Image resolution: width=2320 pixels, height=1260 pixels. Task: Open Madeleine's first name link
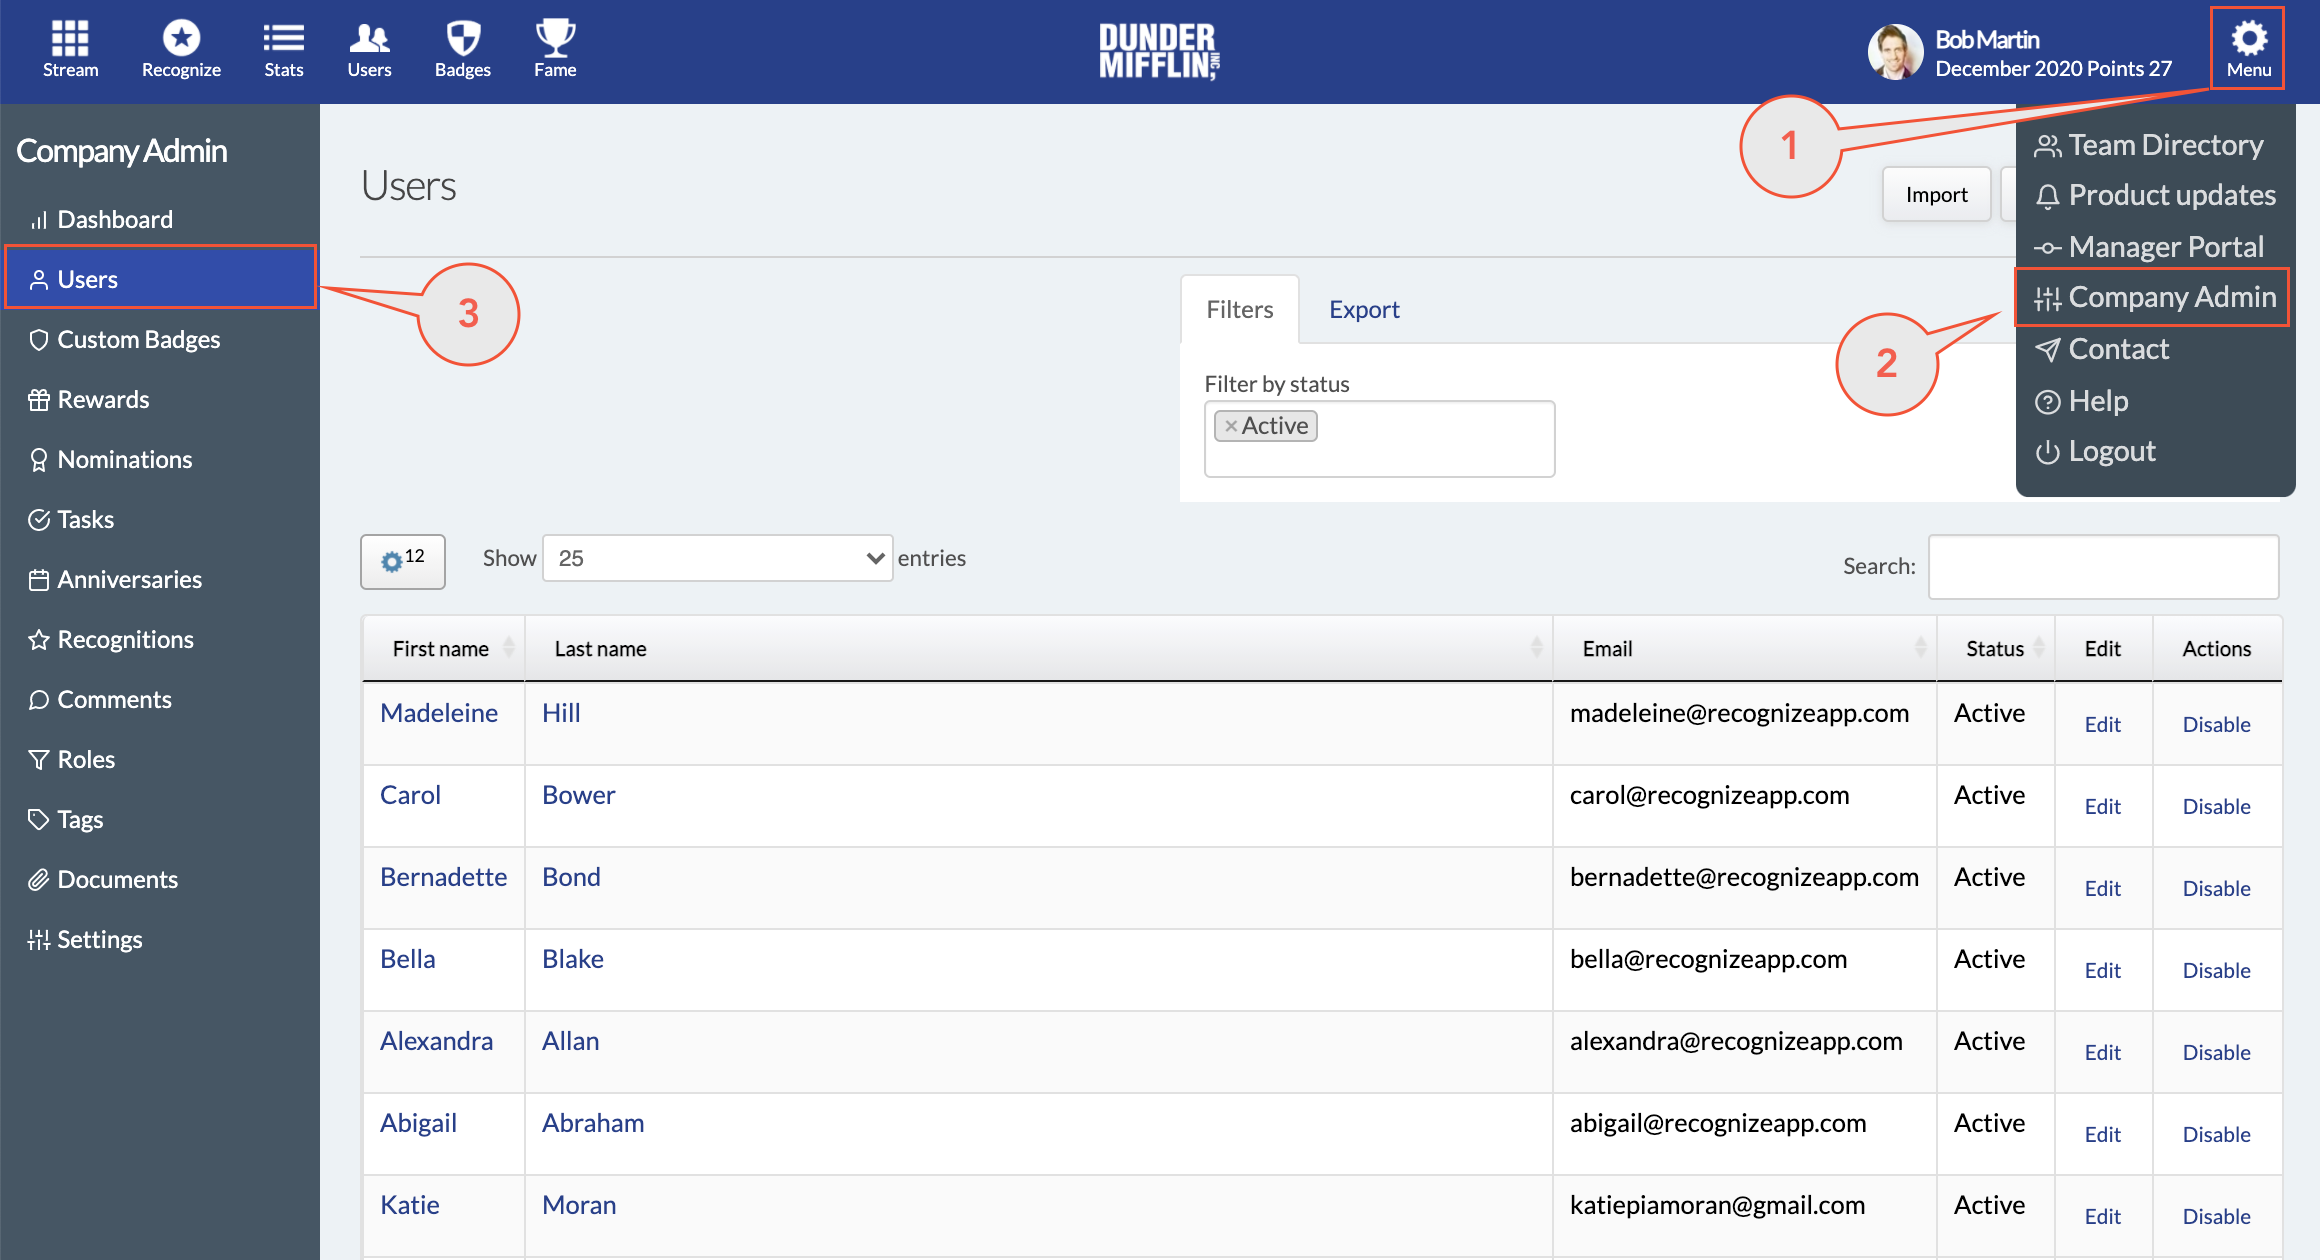[439, 713]
